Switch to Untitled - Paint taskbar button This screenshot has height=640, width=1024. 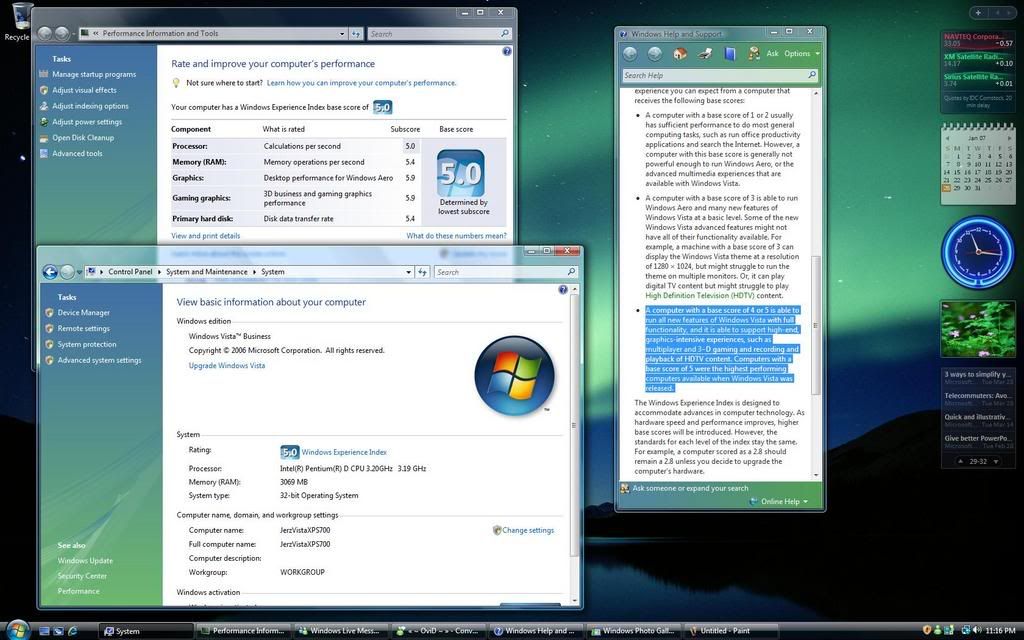coord(730,631)
